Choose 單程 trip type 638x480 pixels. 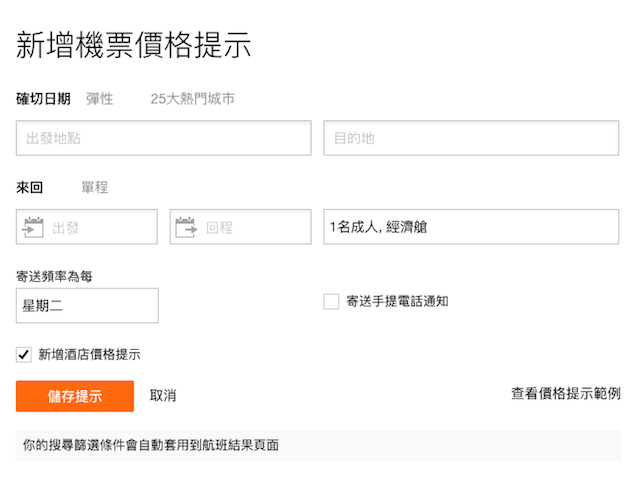pos(95,187)
